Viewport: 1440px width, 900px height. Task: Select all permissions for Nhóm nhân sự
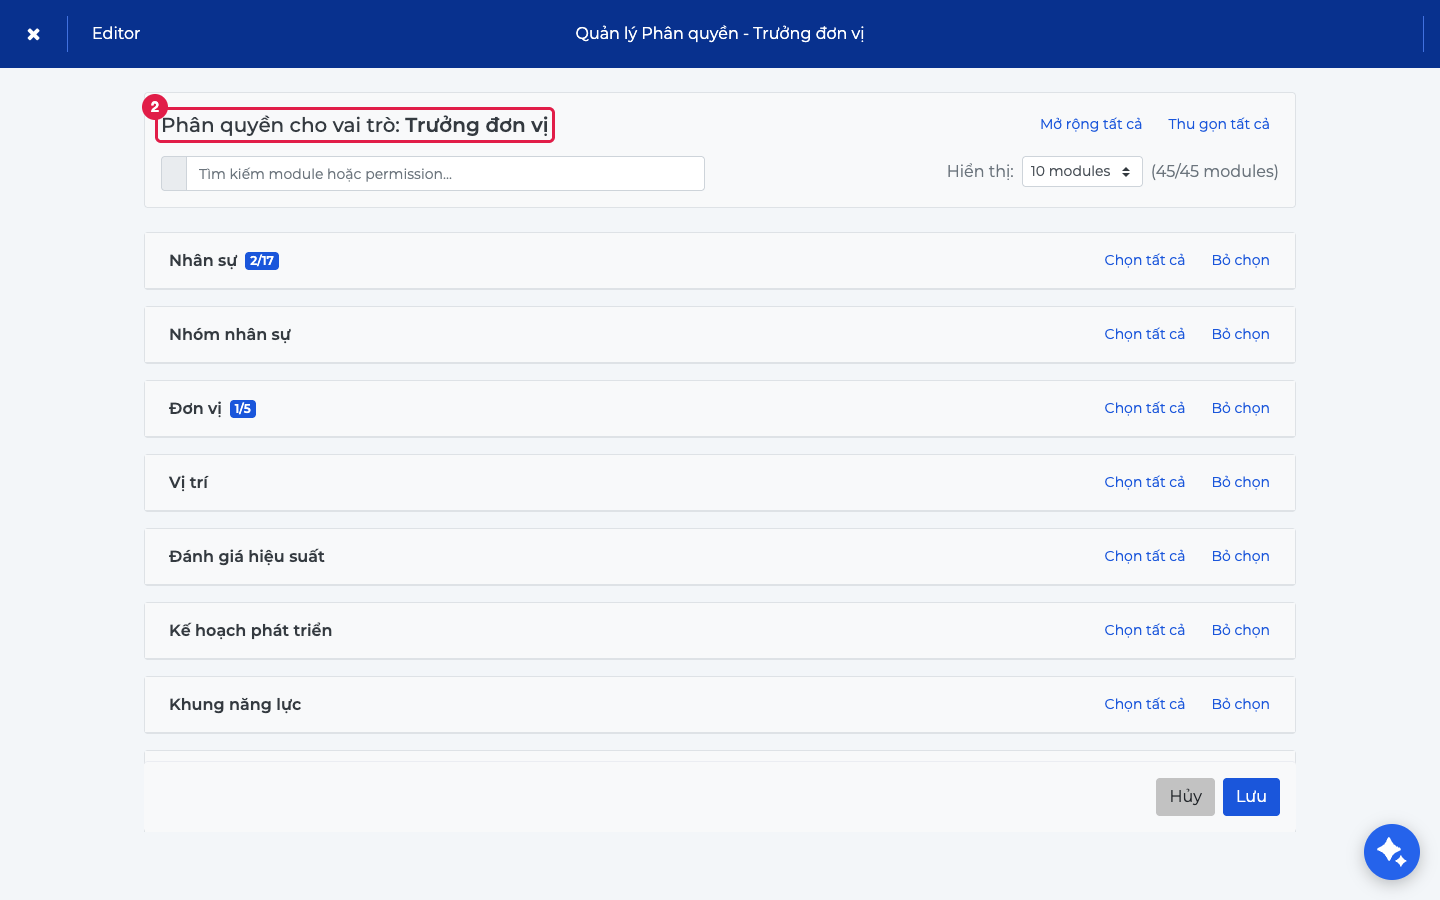(x=1144, y=334)
